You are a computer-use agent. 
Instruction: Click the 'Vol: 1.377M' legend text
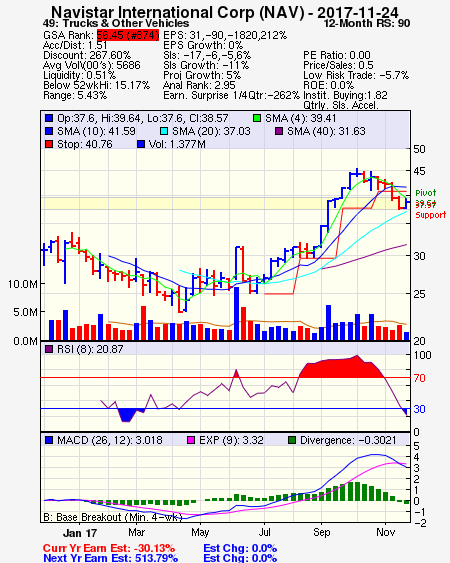(x=177, y=144)
